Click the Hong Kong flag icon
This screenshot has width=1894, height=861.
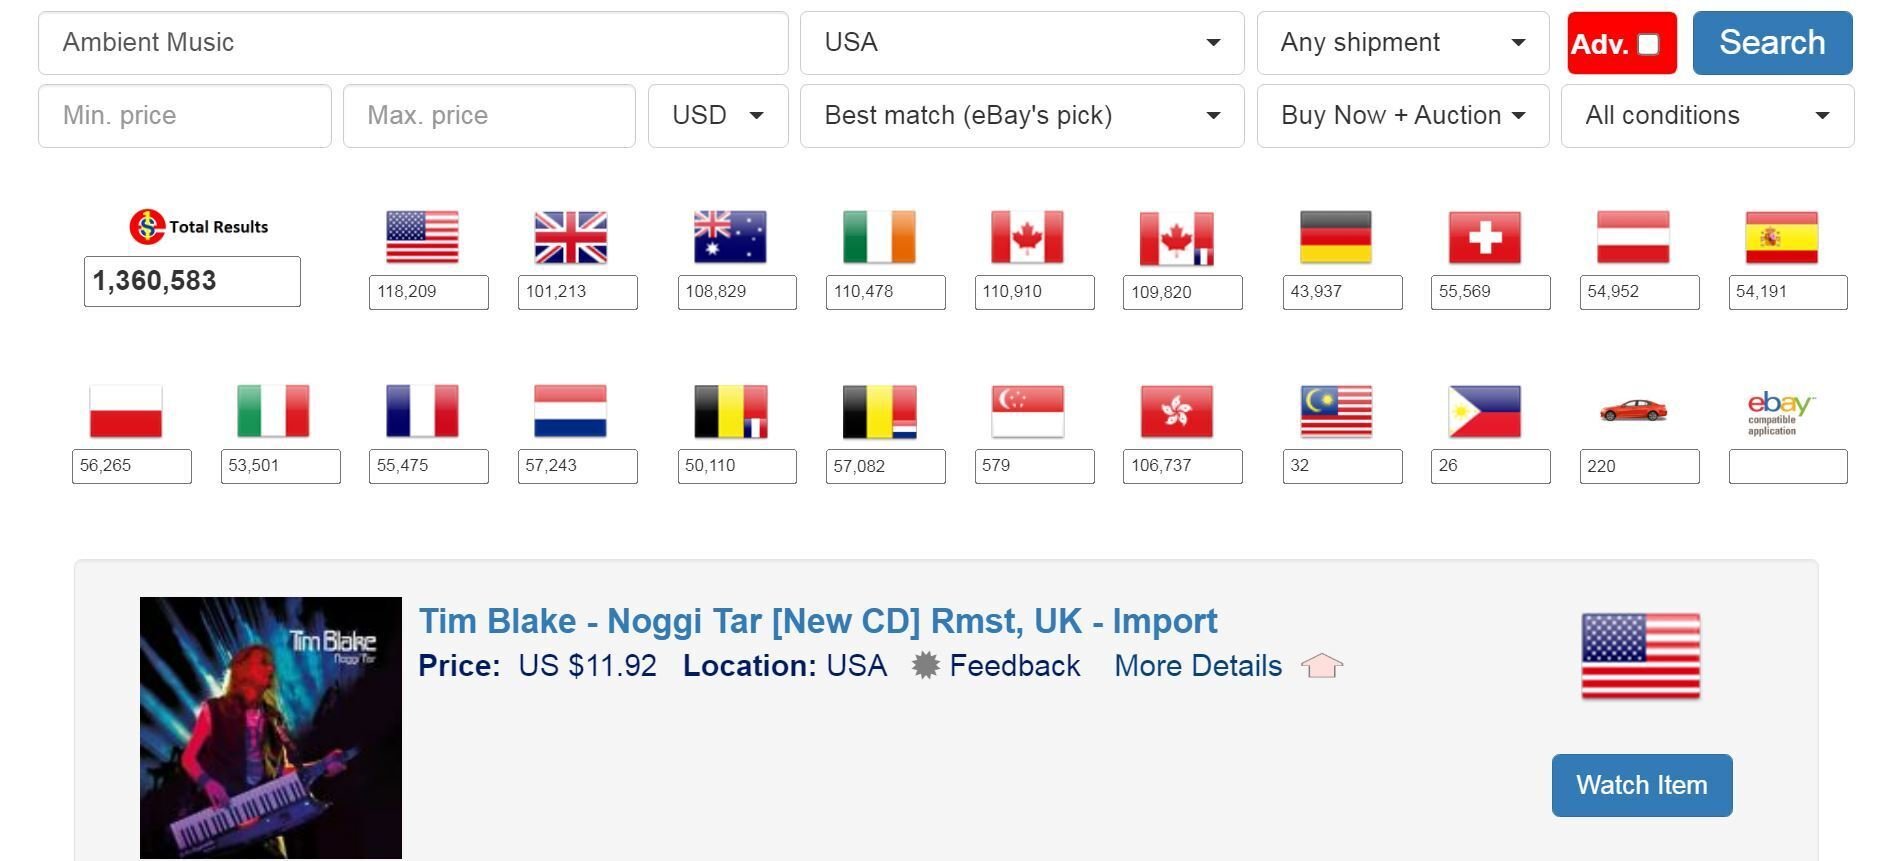(x=1176, y=412)
